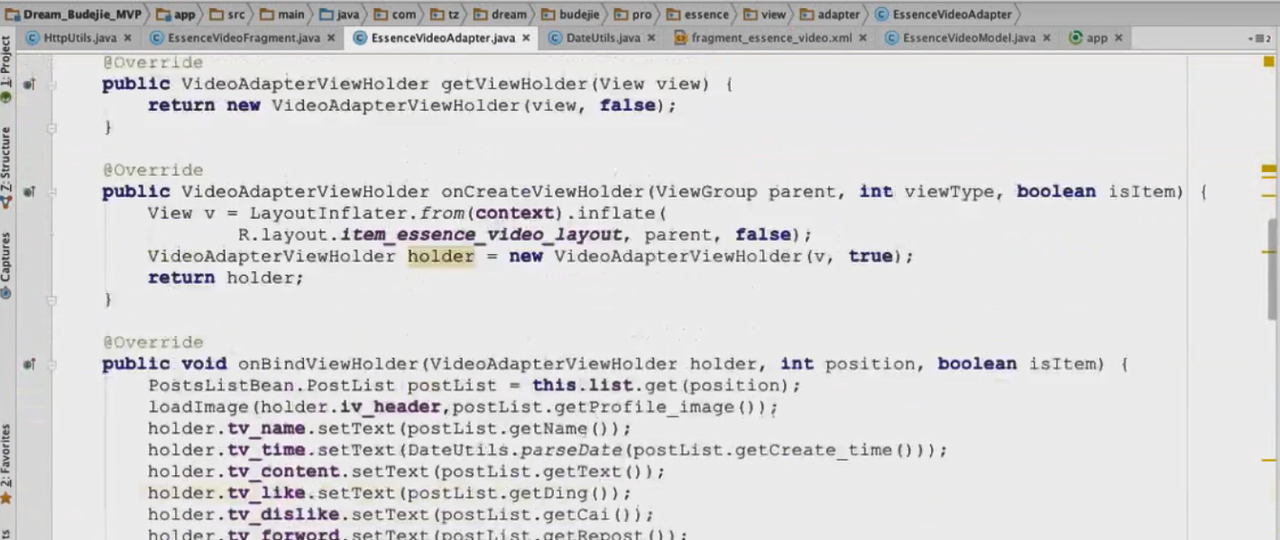Collapse the getViewHolder method fold marker
The width and height of the screenshot is (1280, 540).
pyautogui.click(x=52, y=85)
